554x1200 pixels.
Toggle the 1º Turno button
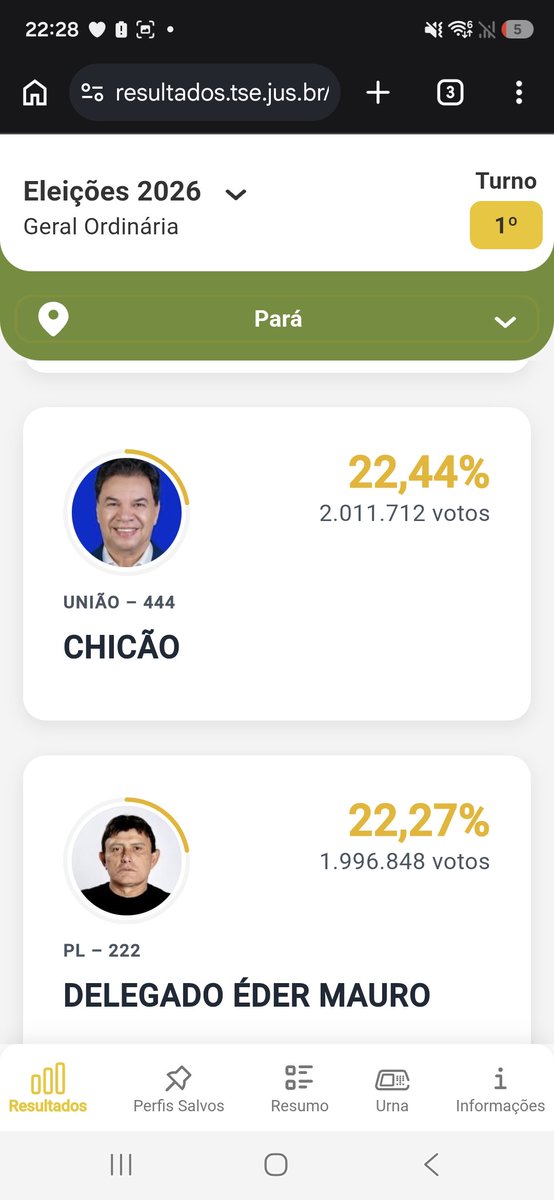pos(506,226)
